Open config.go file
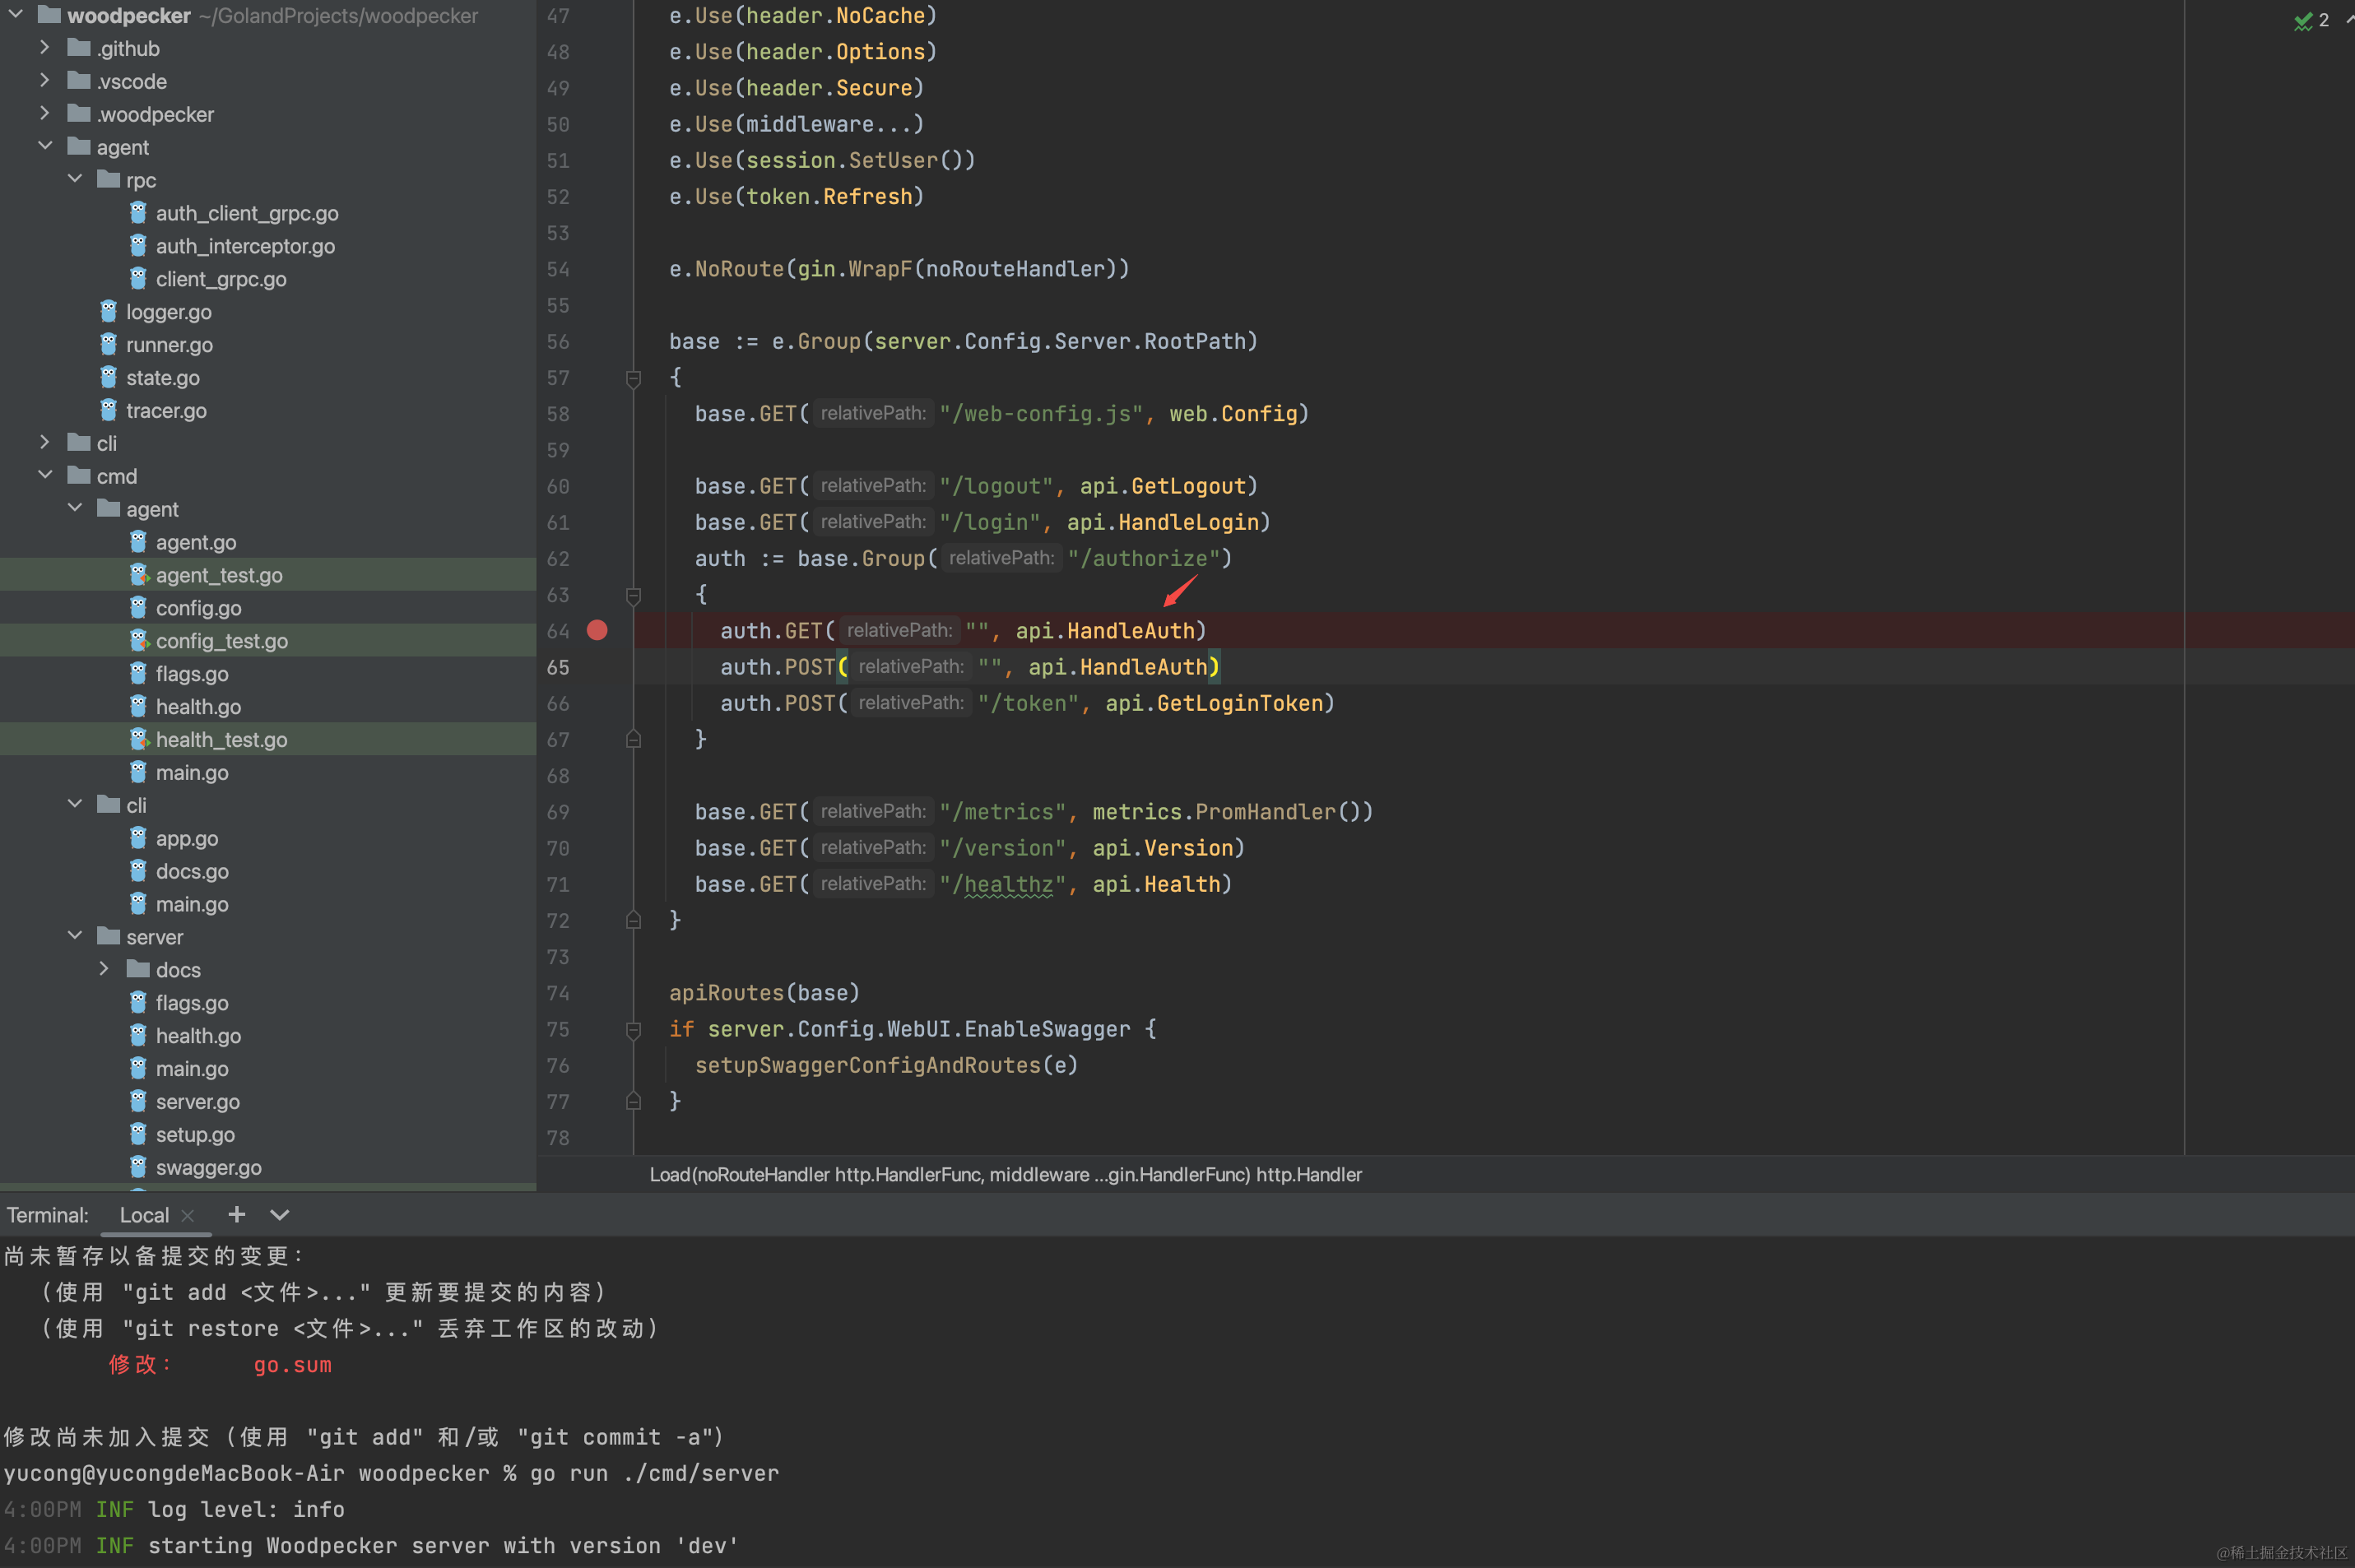The width and height of the screenshot is (2355, 1568). pyautogui.click(x=198, y=608)
